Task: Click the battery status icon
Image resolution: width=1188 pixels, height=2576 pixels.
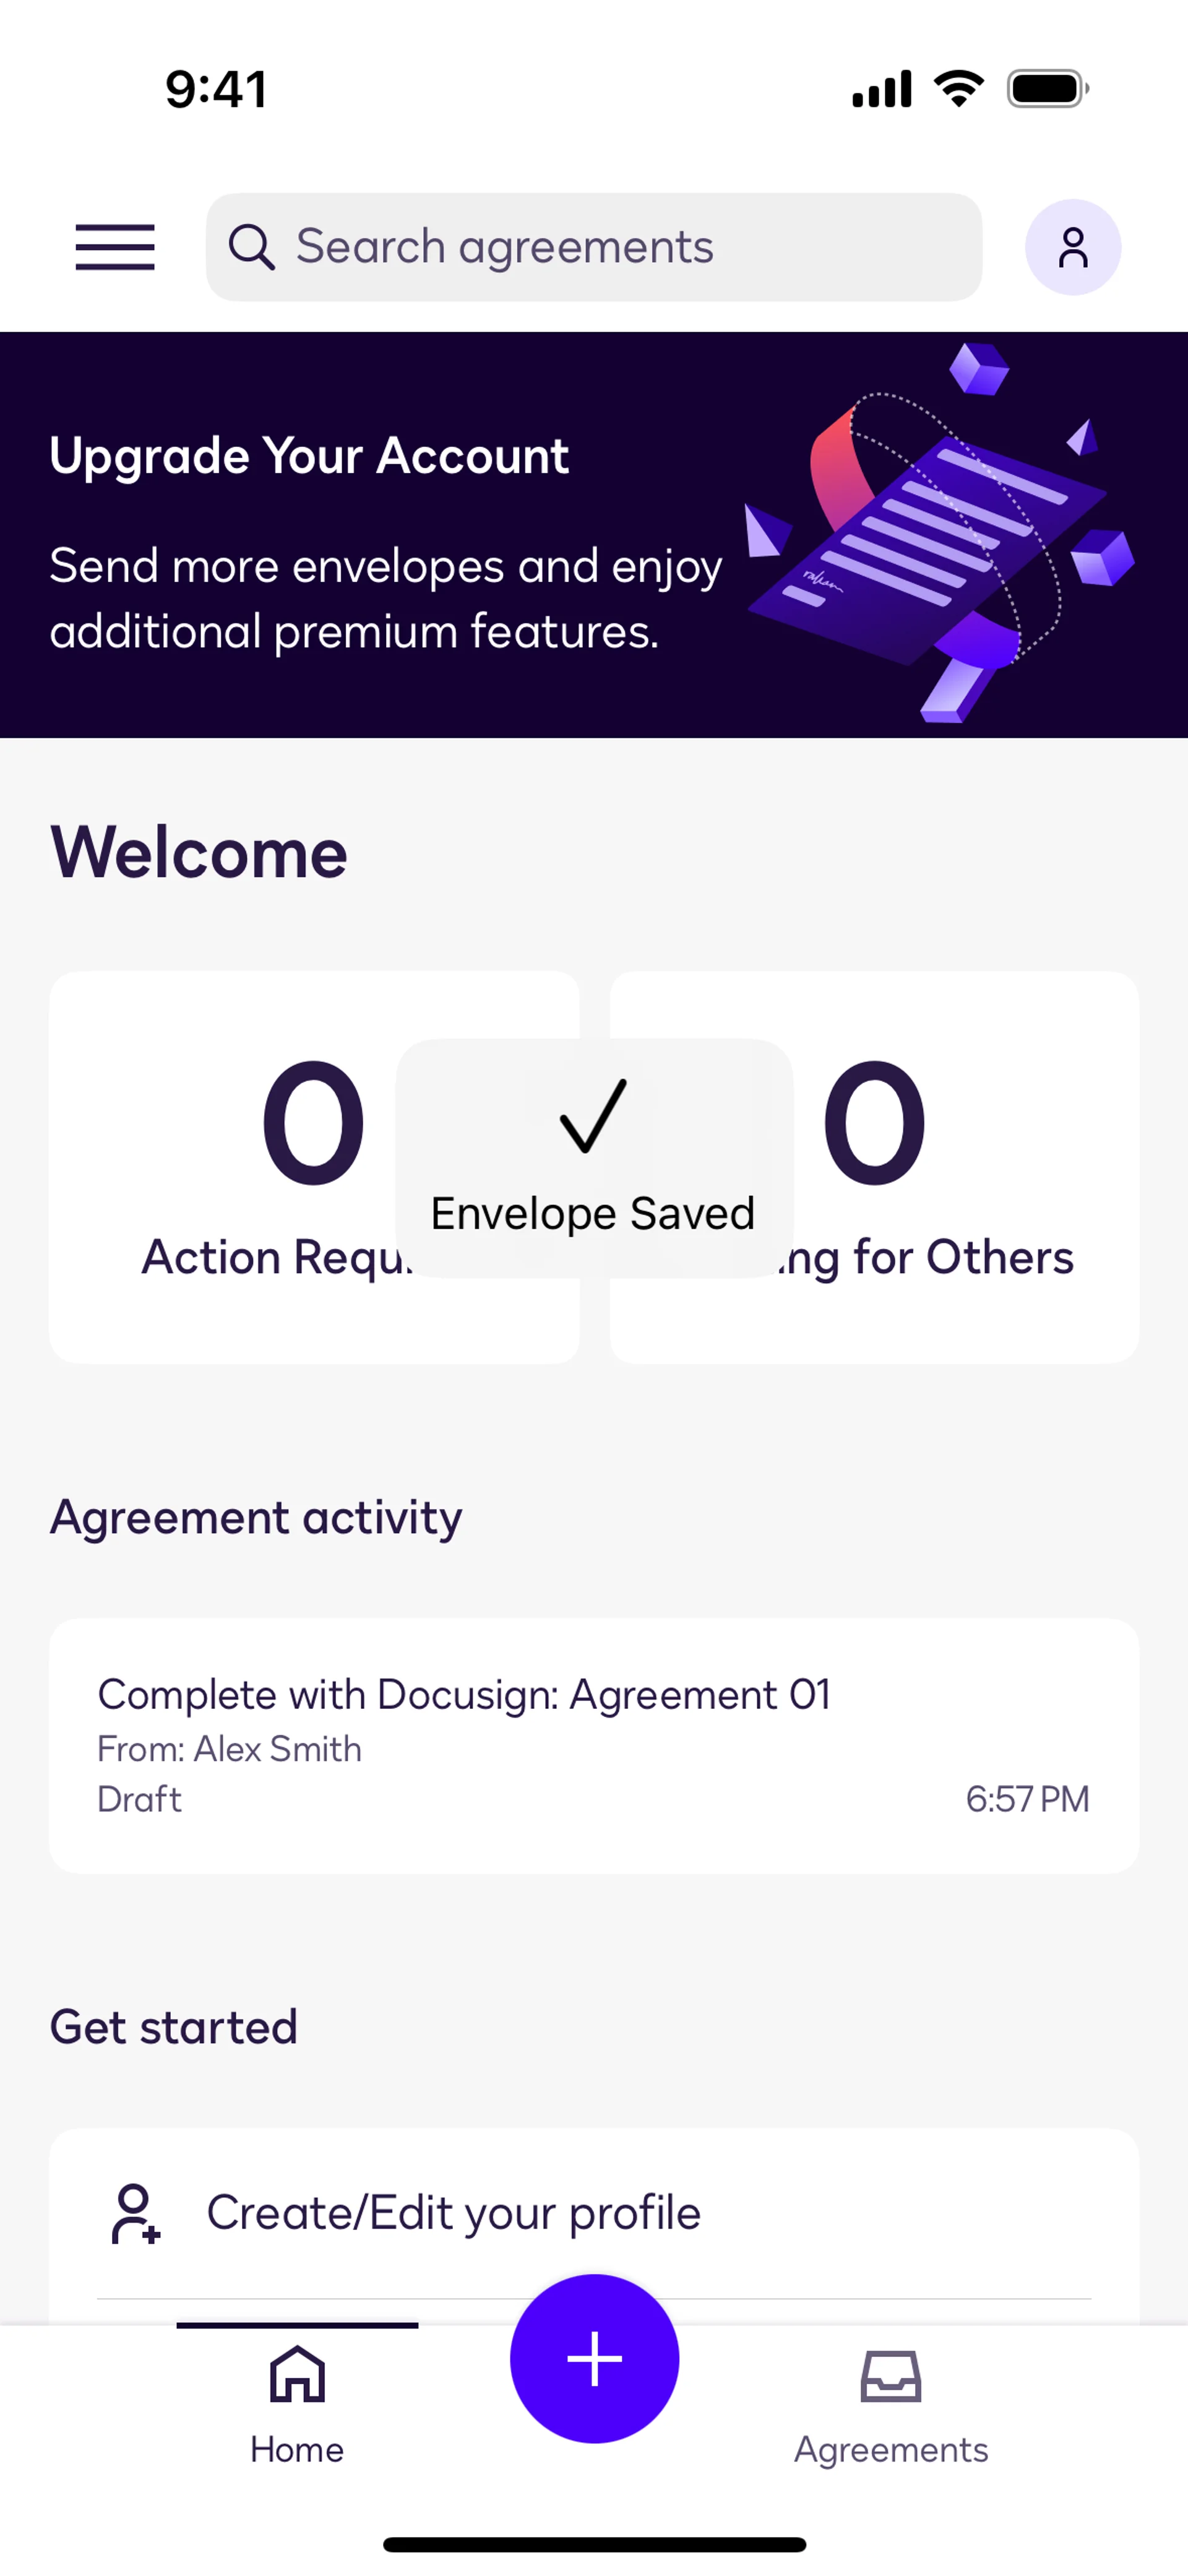Action: pyautogui.click(x=1047, y=89)
